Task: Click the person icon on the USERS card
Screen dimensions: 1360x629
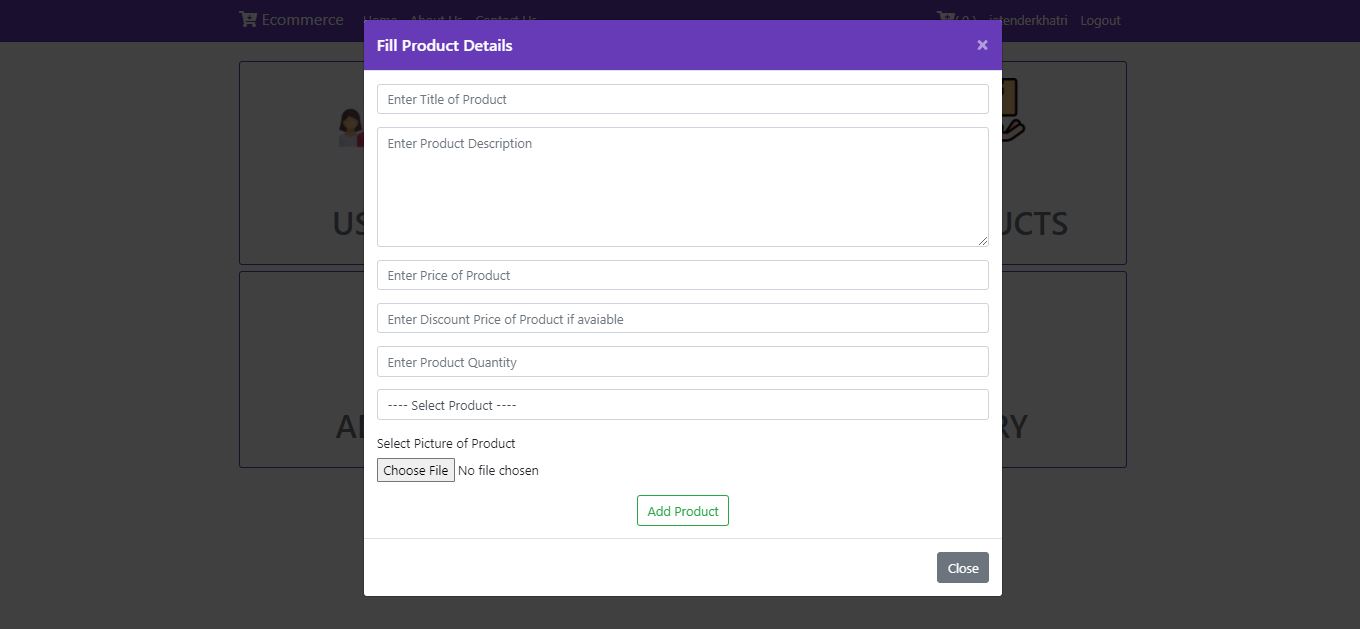Action: pyautogui.click(x=349, y=126)
